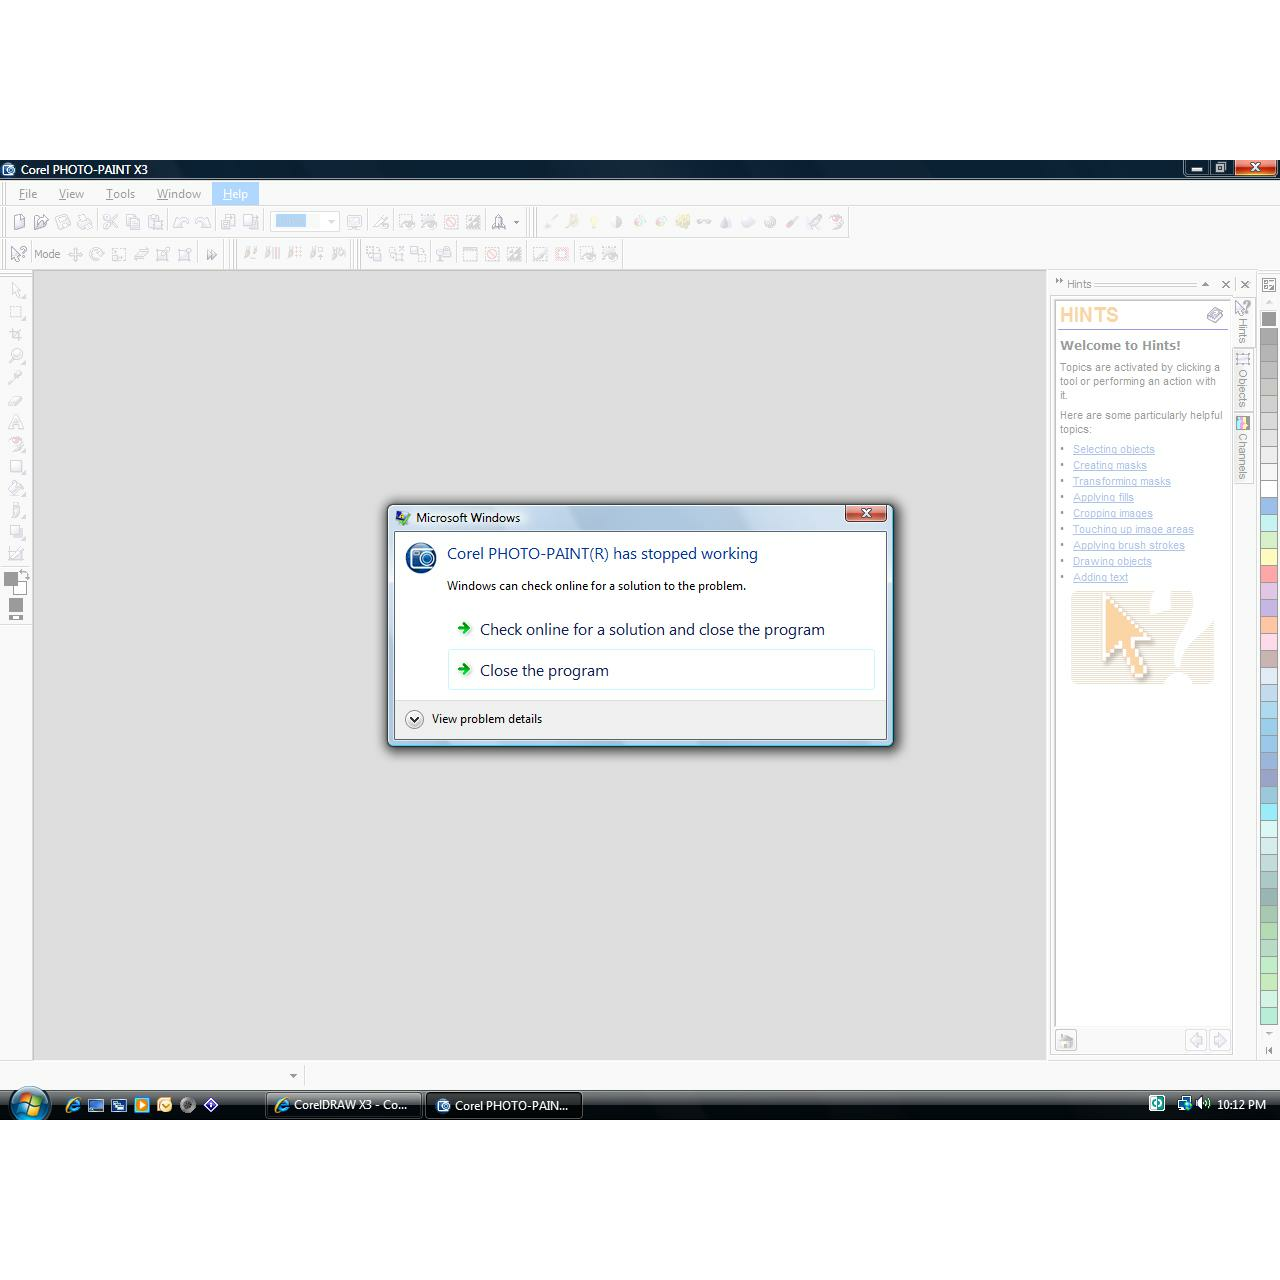1280x1280 pixels.
Task: Open the zoom level combo box
Action: (x=304, y=222)
